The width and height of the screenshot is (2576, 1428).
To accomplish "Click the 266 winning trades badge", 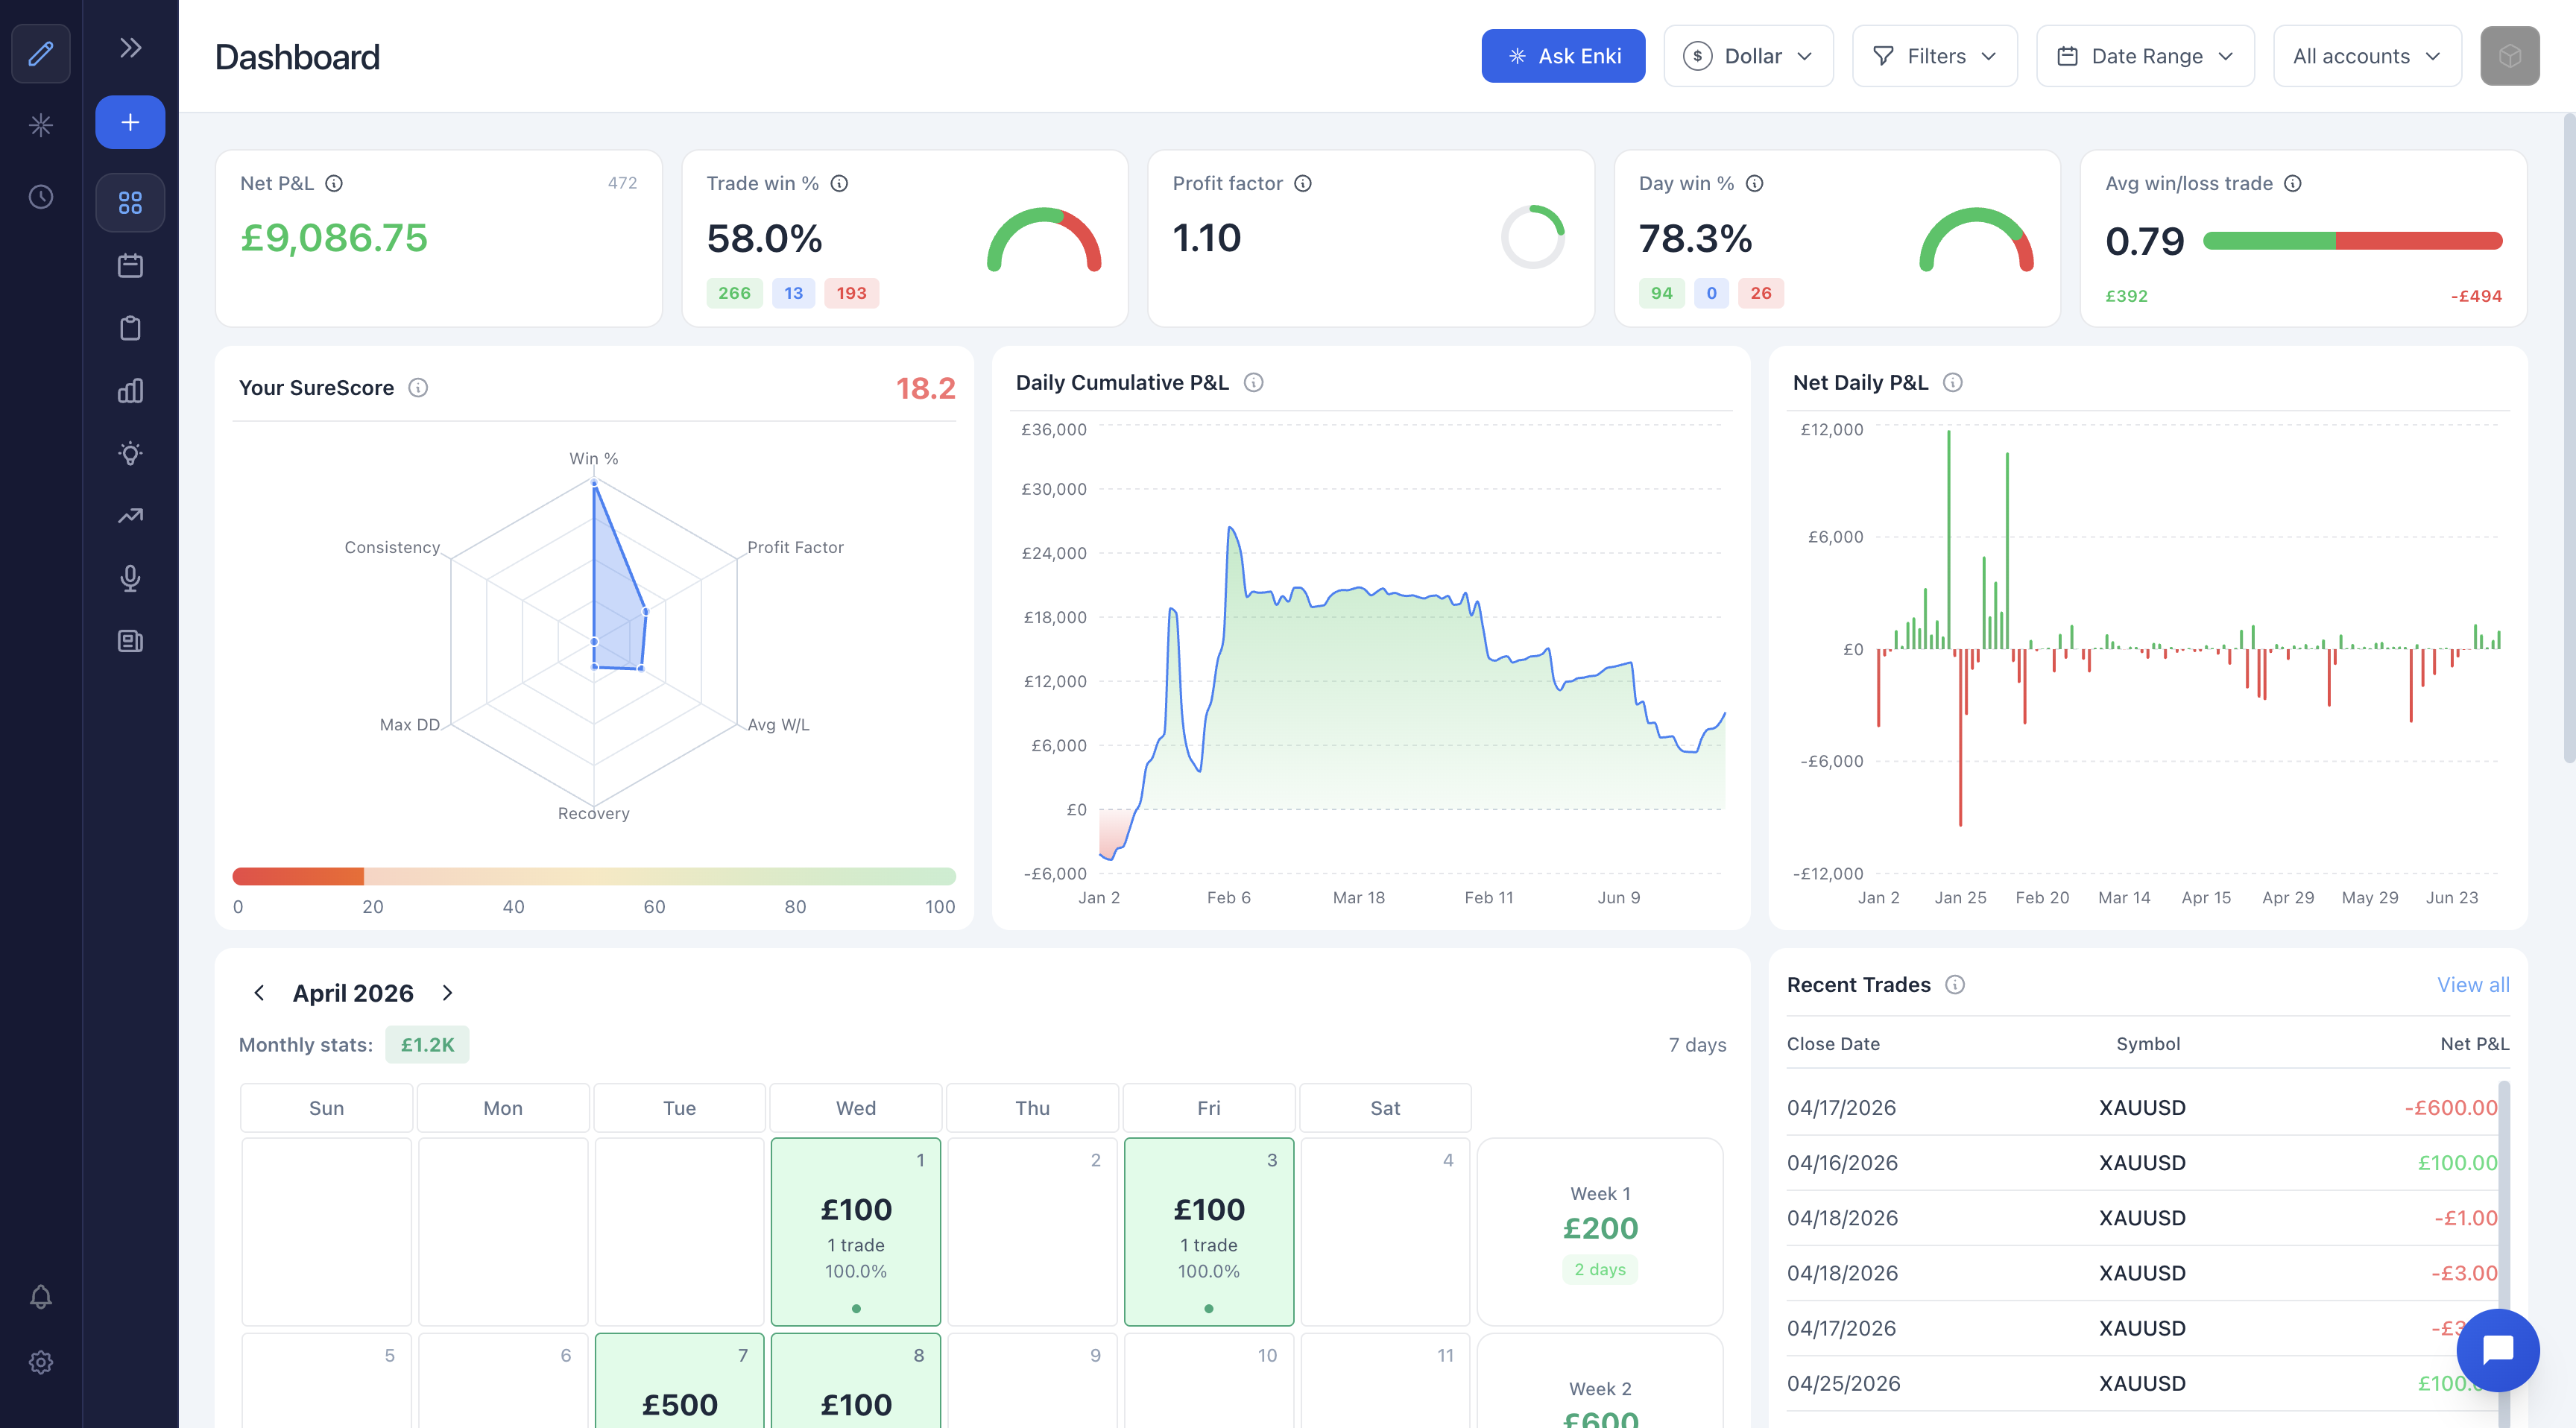I will pos(734,293).
